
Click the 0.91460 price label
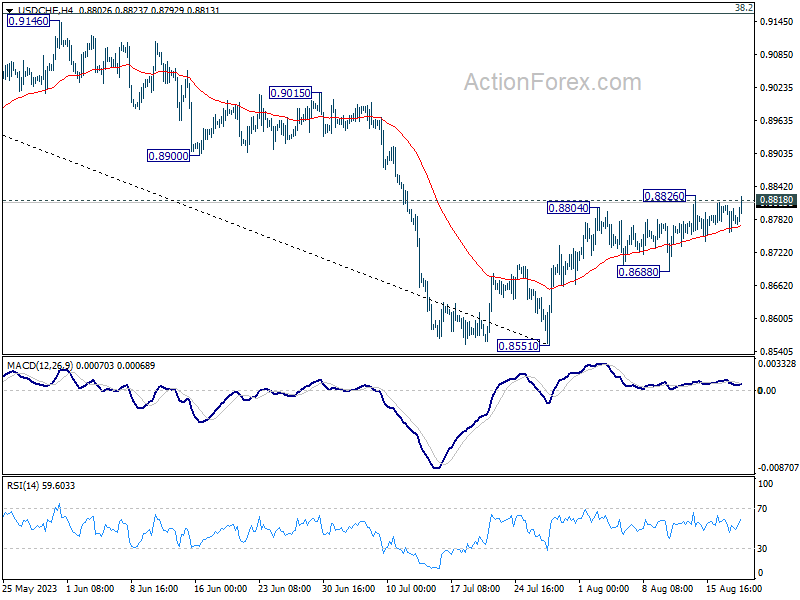29,21
